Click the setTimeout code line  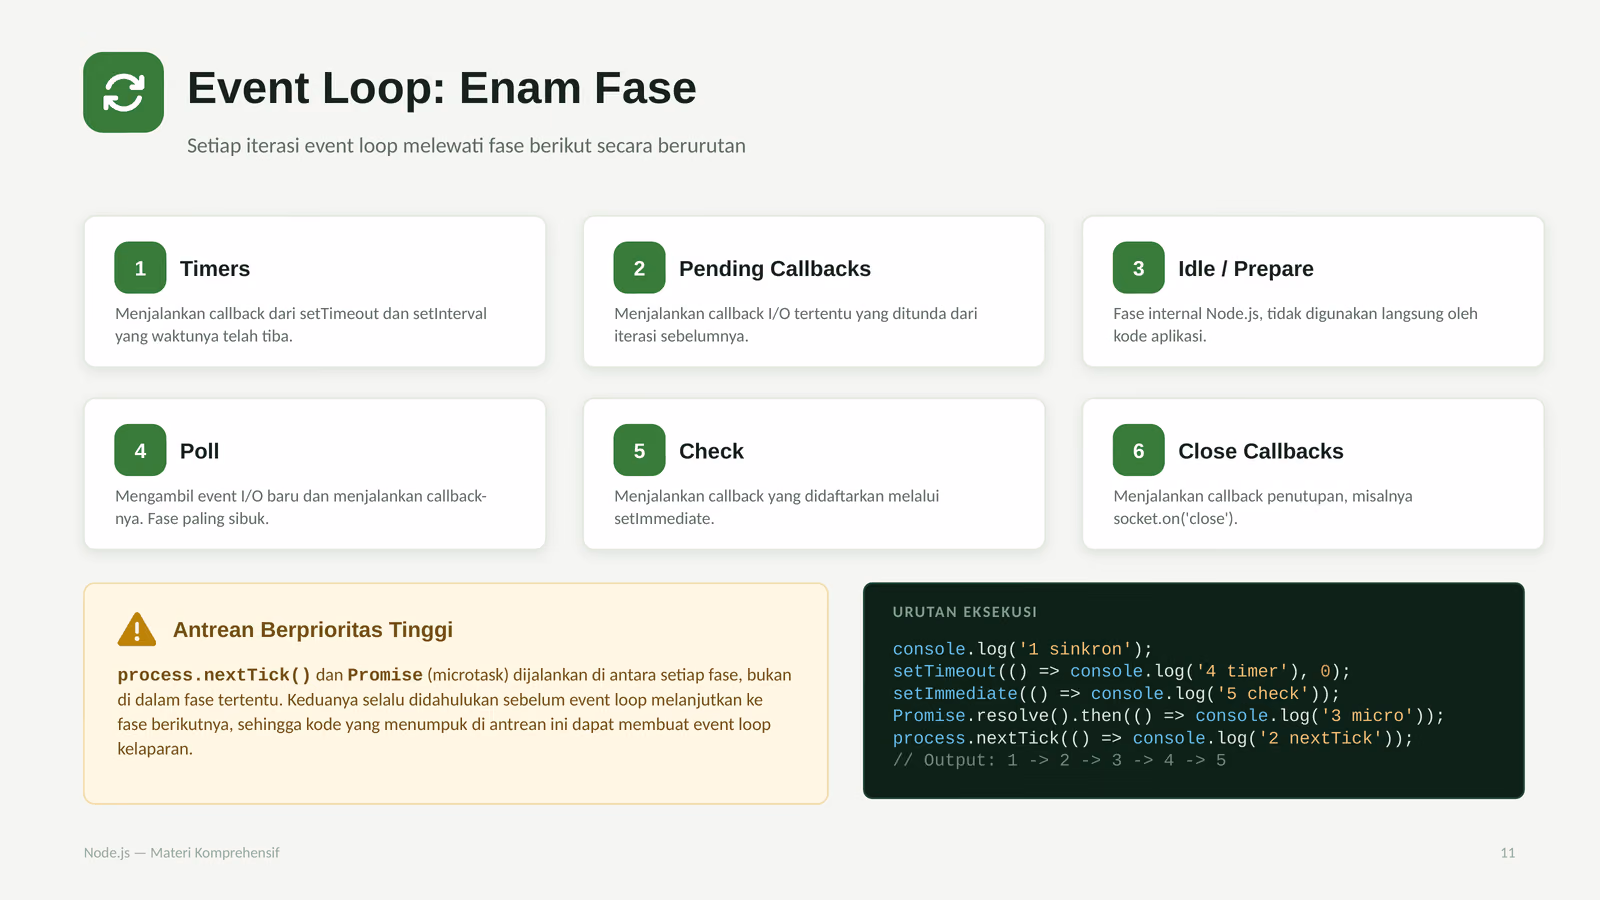(1122, 671)
